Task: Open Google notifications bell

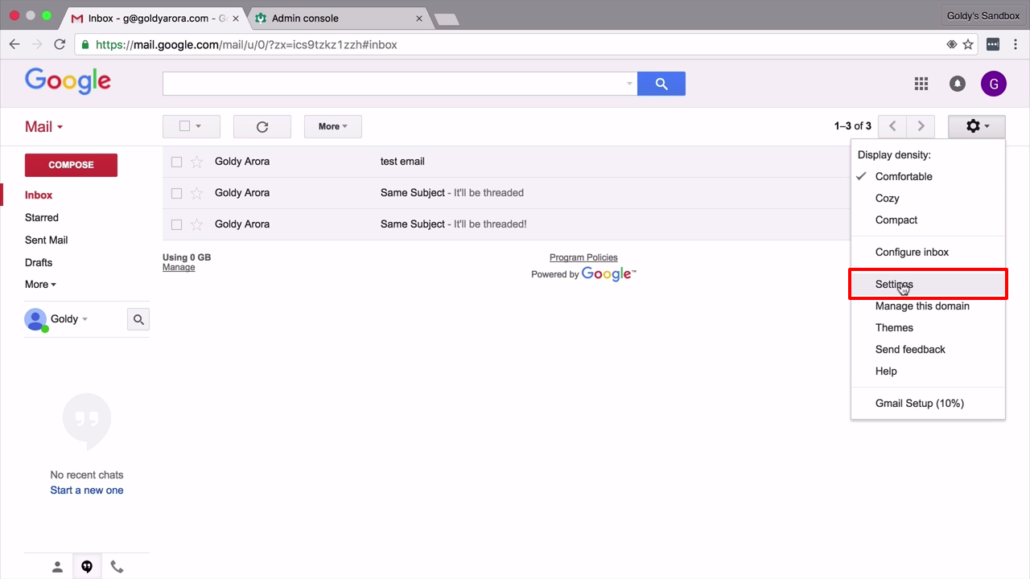Action: click(x=957, y=84)
